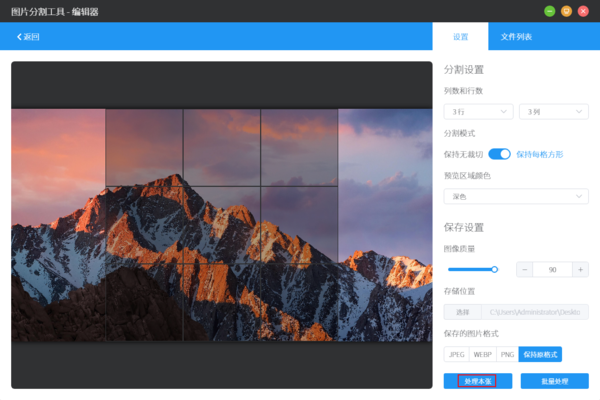
Task: Click the quality value field showing 90
Action: (553, 269)
